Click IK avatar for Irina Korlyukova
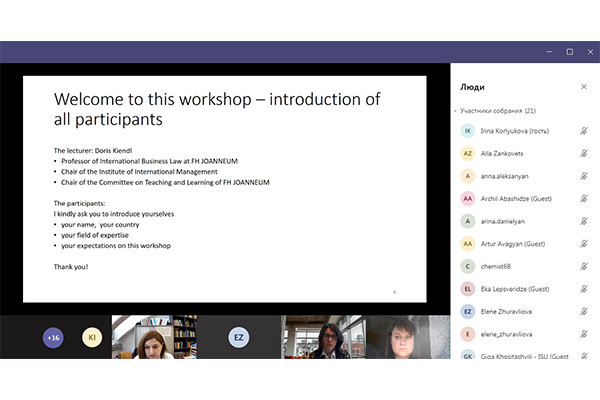This screenshot has height=400, width=600. tap(467, 131)
